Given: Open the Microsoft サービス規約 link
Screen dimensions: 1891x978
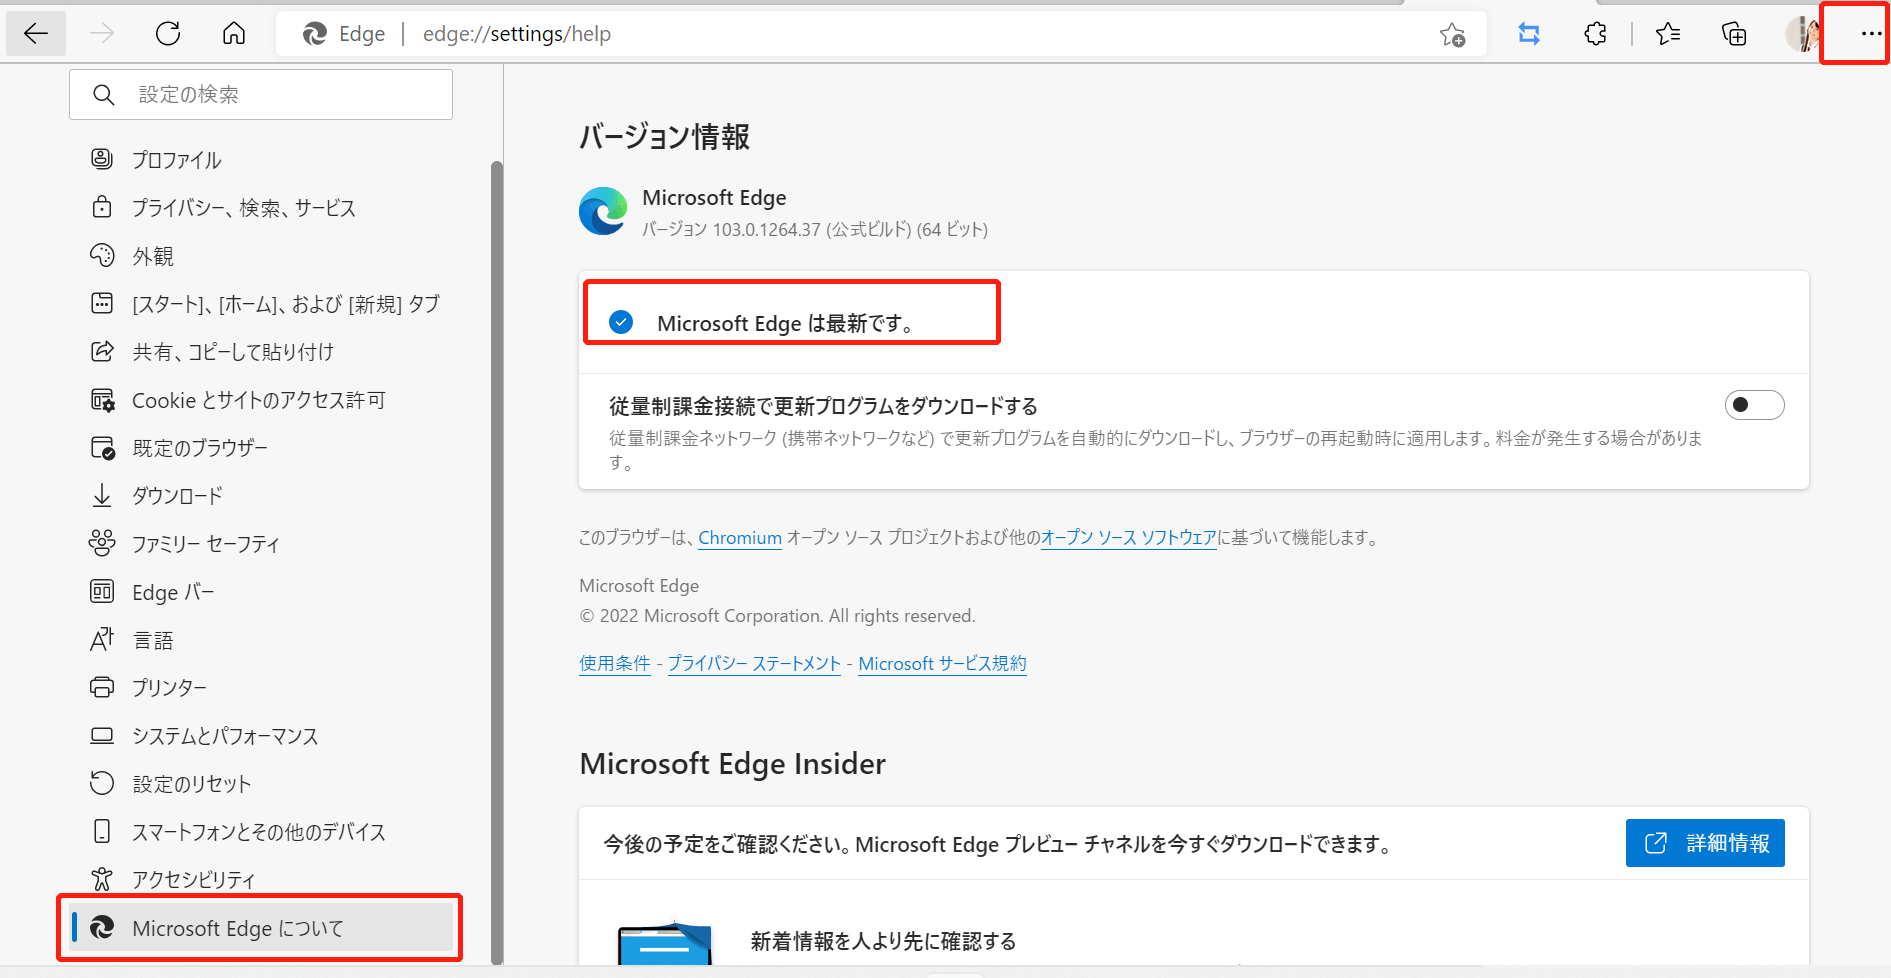Looking at the screenshot, I should 942,663.
